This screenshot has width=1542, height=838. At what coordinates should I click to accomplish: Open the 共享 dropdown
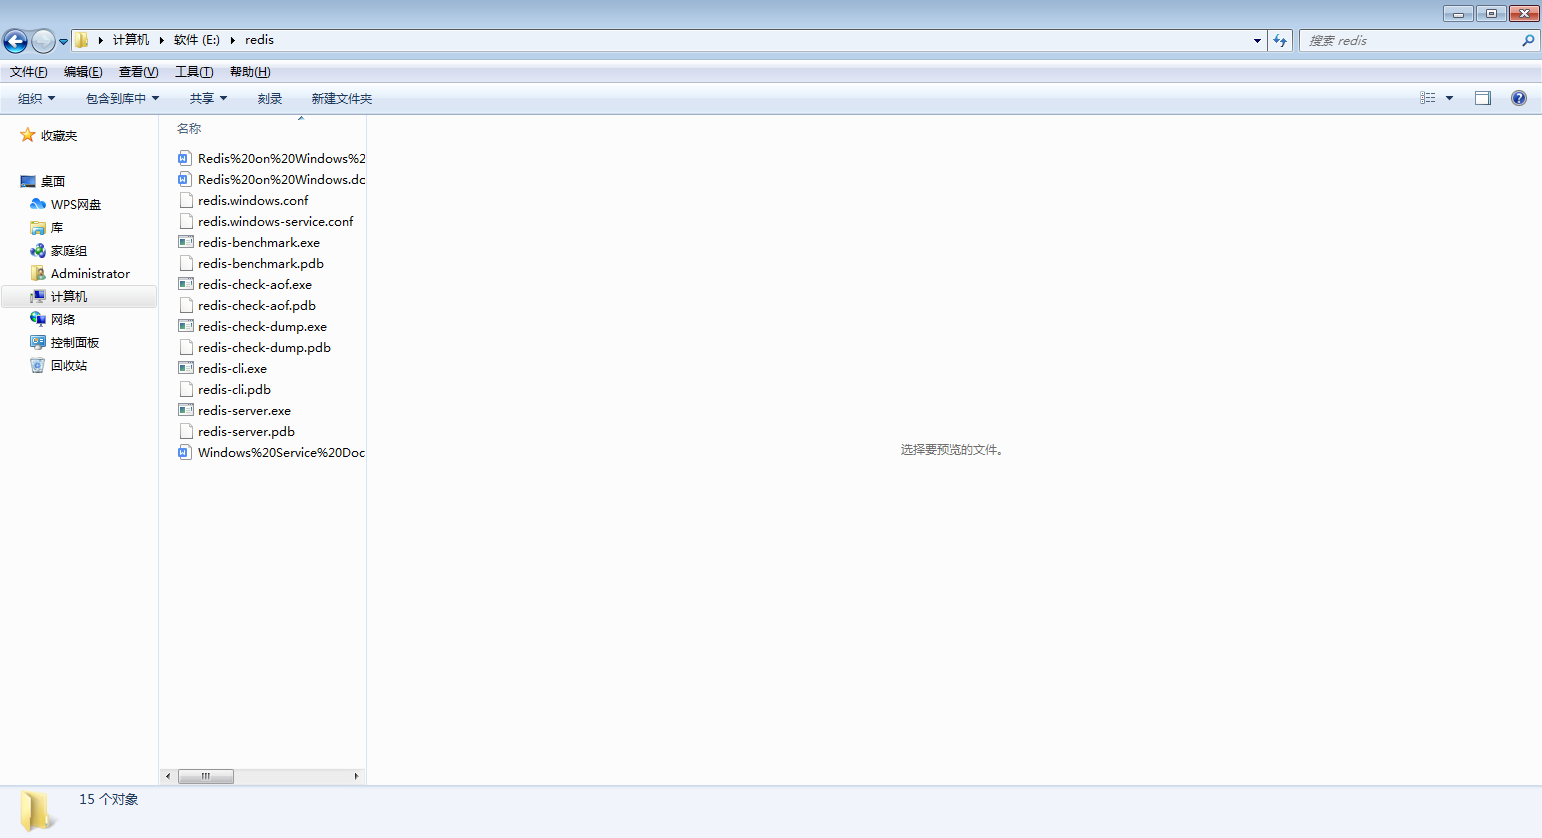[x=208, y=98]
